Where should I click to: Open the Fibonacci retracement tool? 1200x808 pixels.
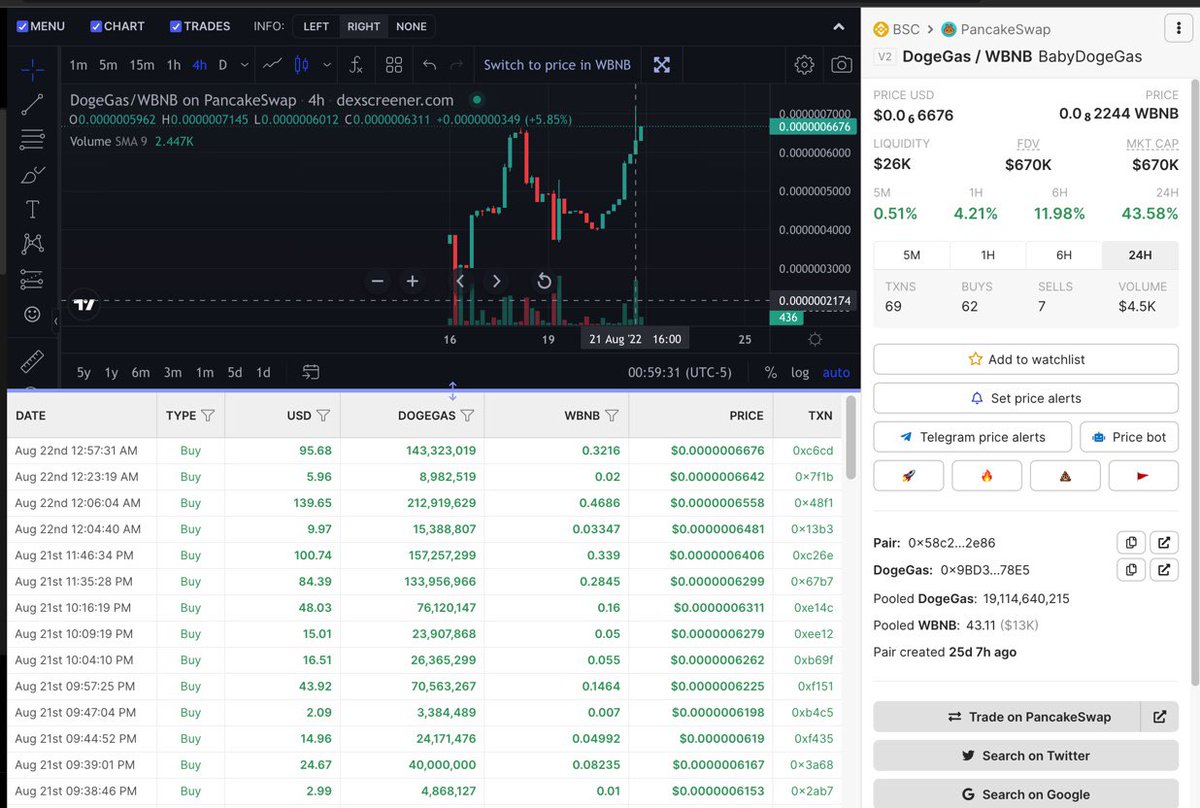tap(32, 139)
